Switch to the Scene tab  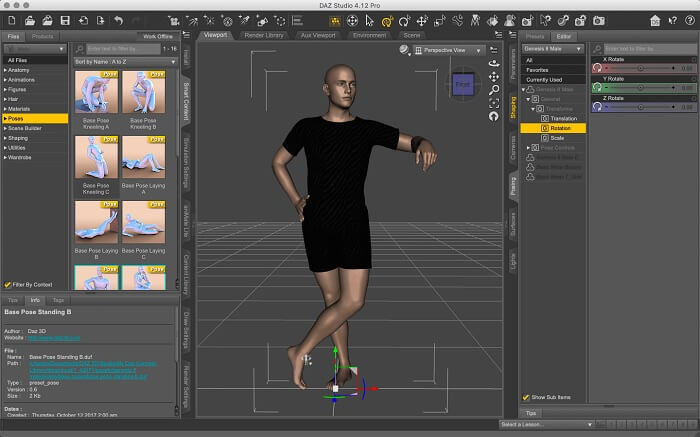click(x=412, y=35)
